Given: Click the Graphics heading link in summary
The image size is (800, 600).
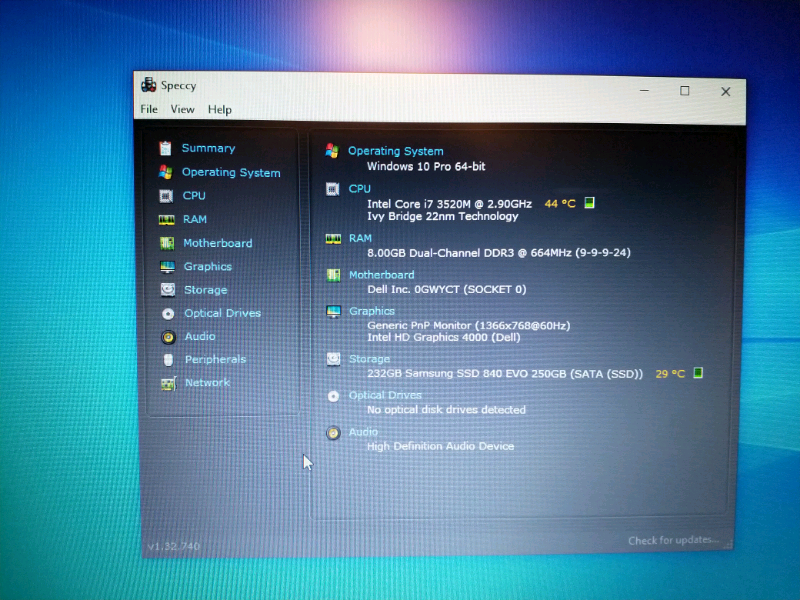Looking at the screenshot, I should (x=372, y=311).
